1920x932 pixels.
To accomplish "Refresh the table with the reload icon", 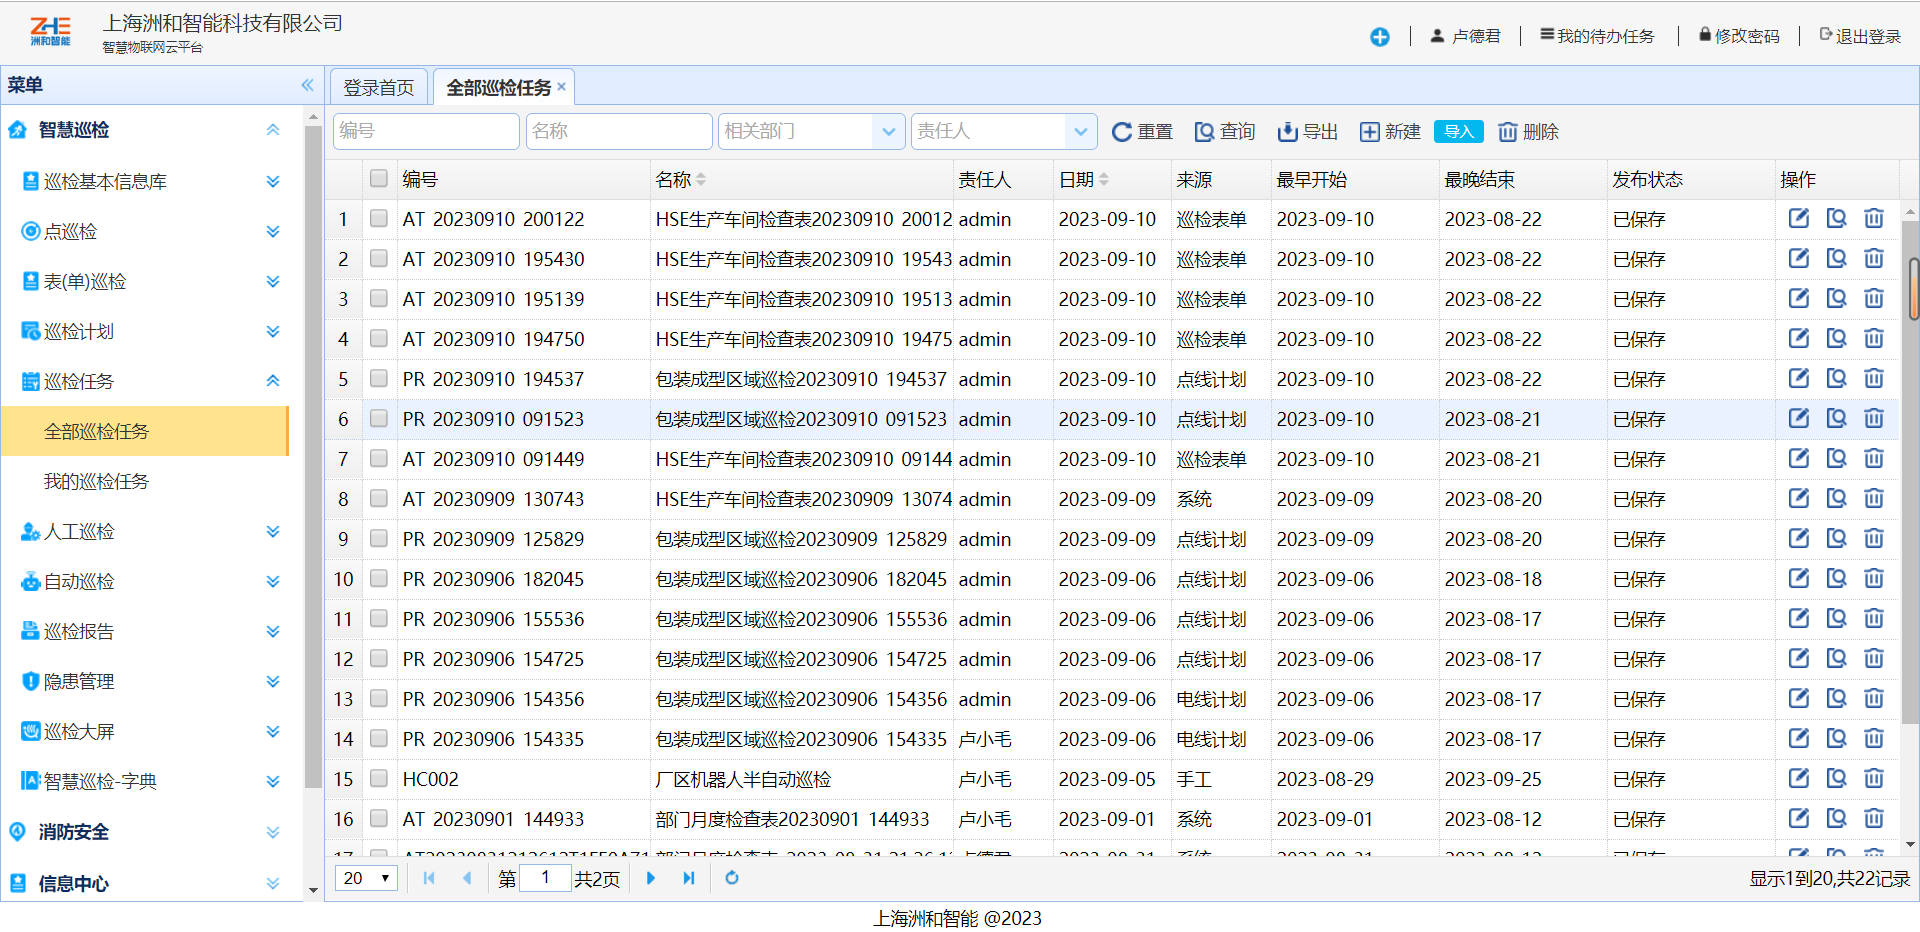I will (732, 878).
